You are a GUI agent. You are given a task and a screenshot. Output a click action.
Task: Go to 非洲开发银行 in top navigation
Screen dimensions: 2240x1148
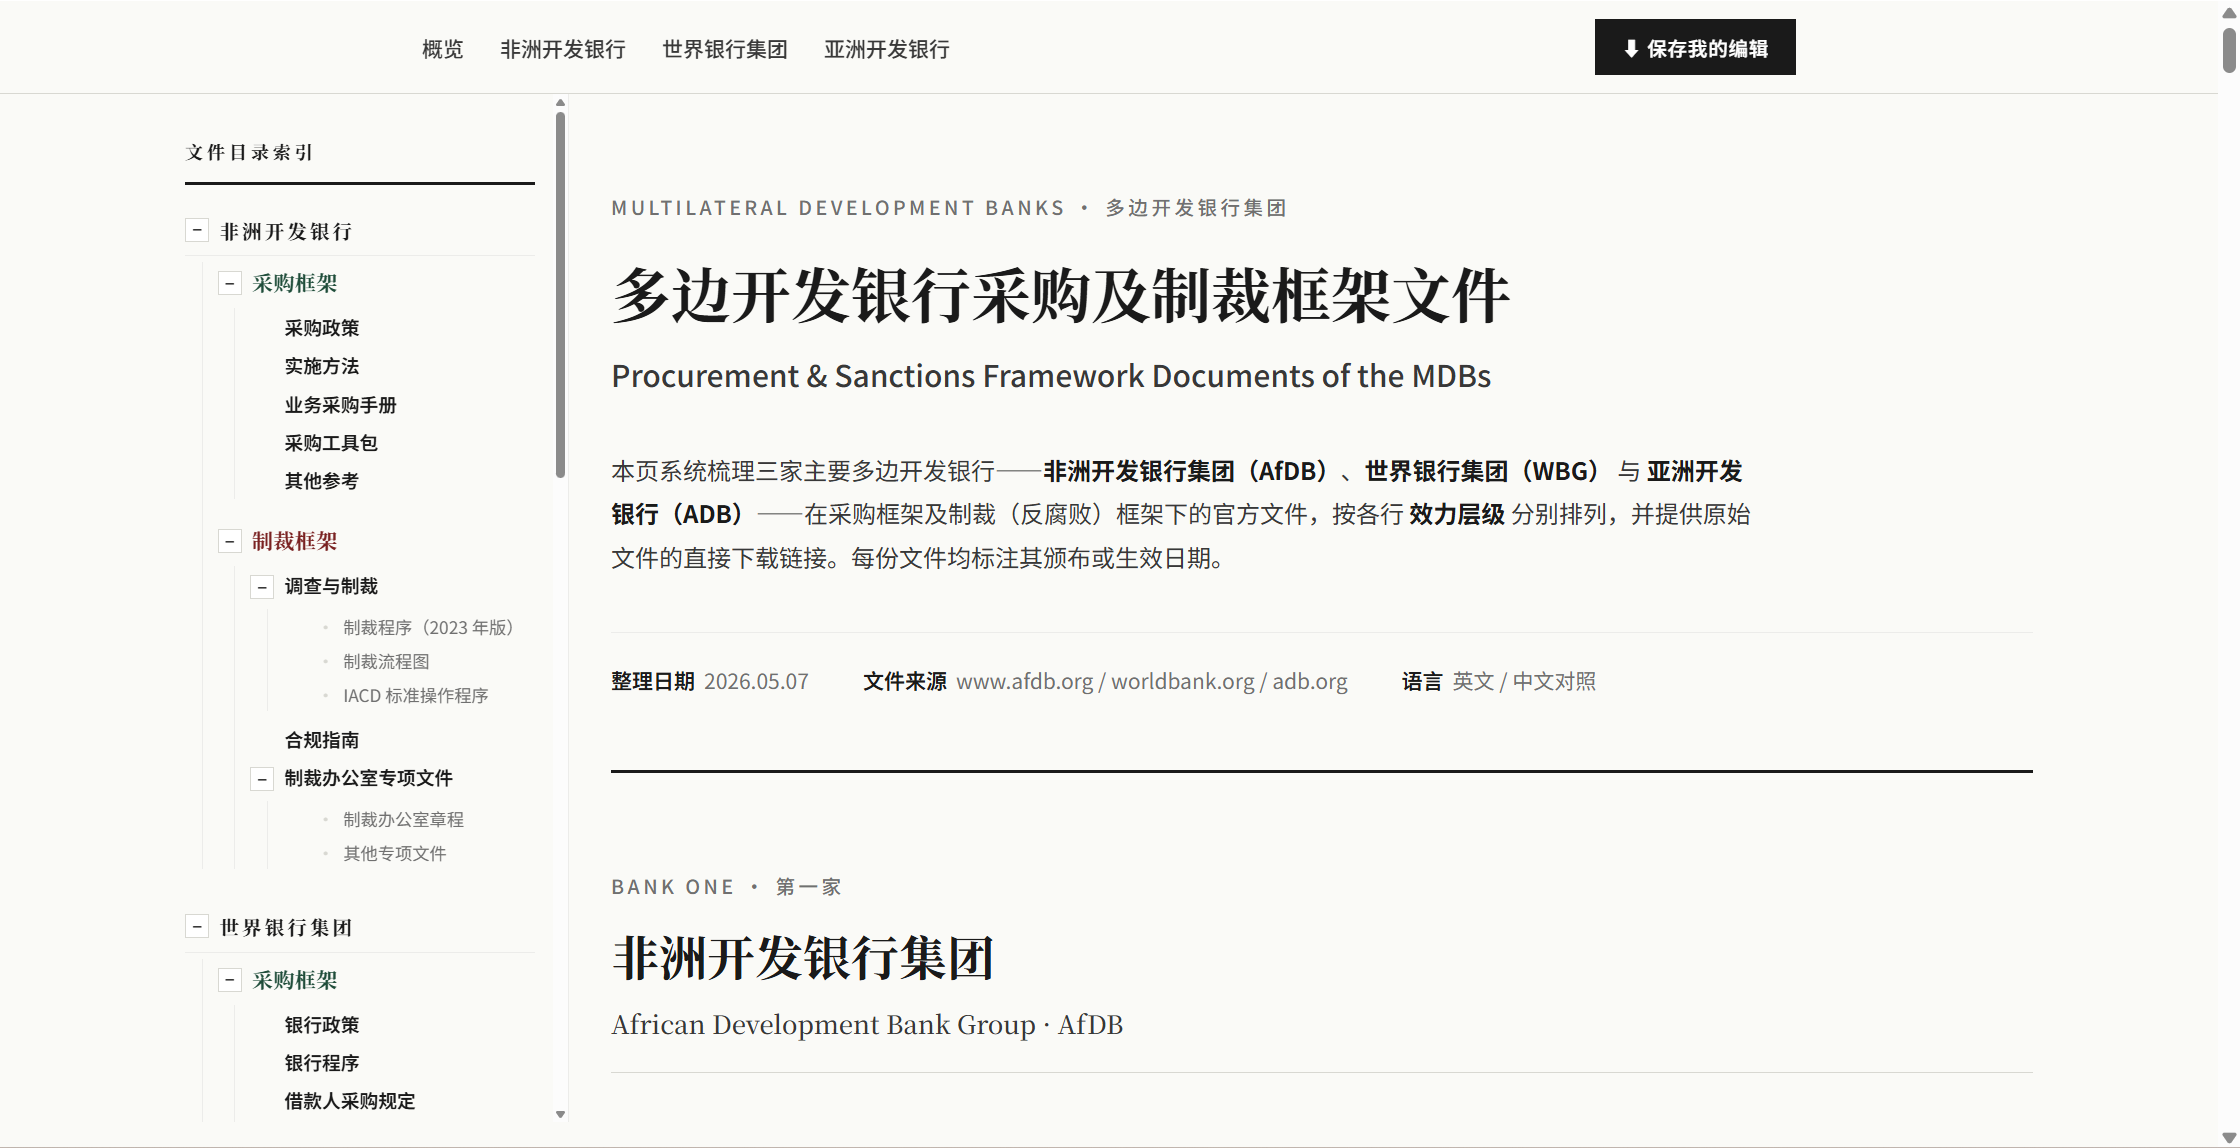(x=563, y=49)
